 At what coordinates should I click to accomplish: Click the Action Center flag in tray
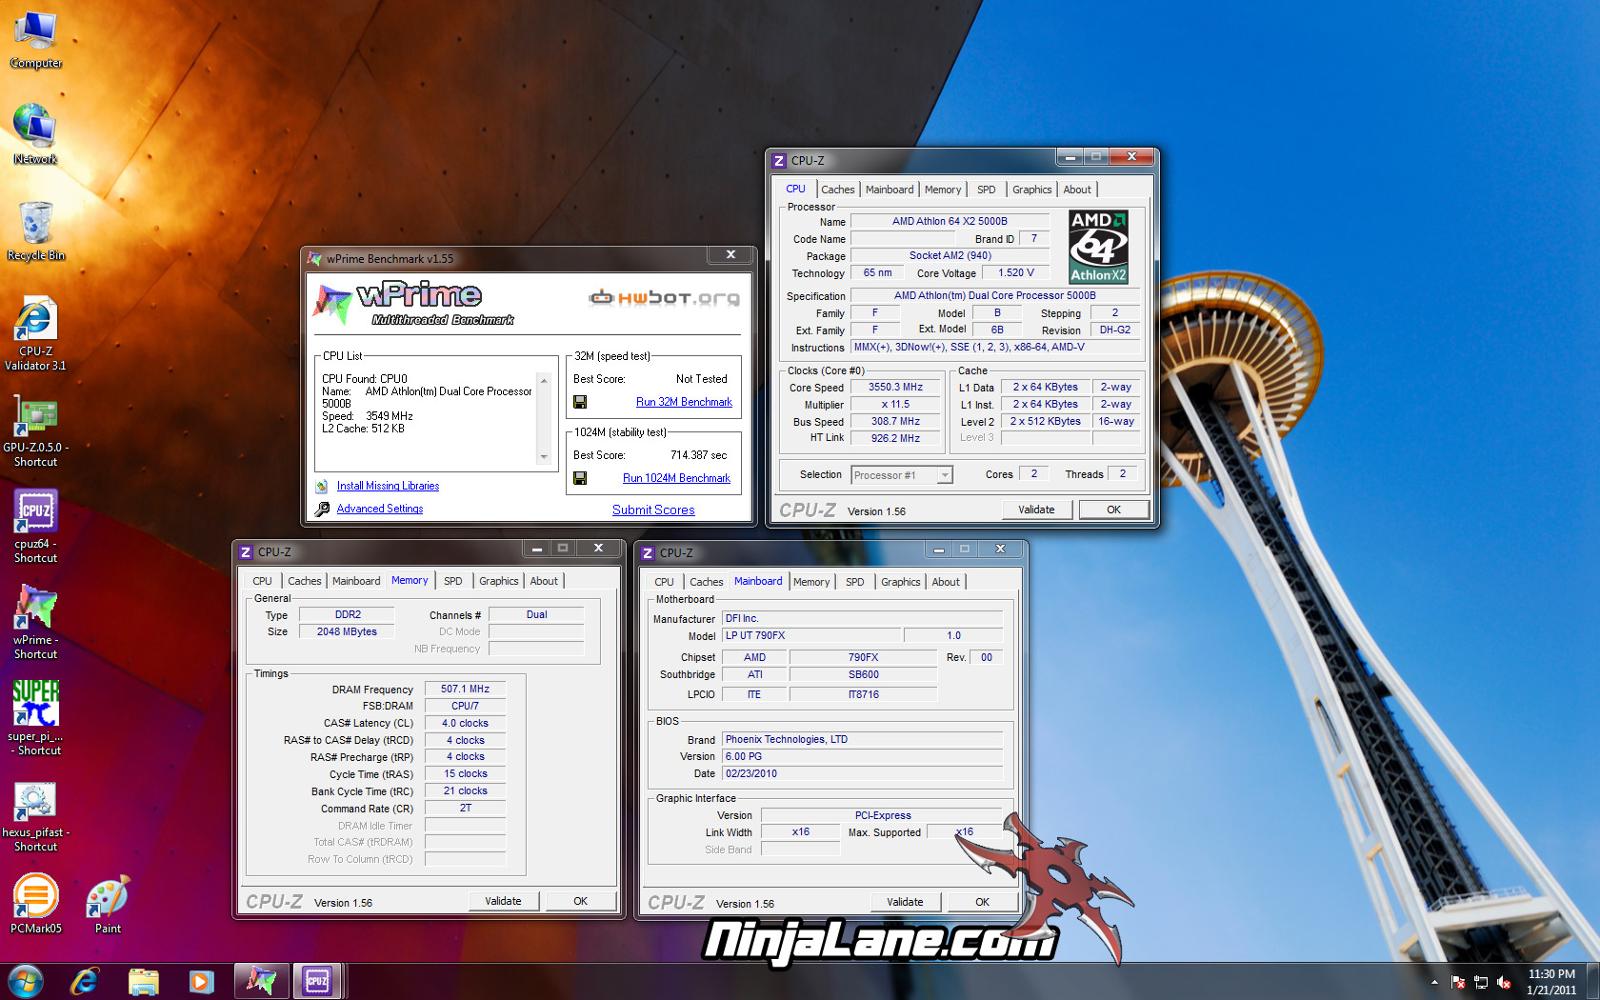(x=1458, y=983)
